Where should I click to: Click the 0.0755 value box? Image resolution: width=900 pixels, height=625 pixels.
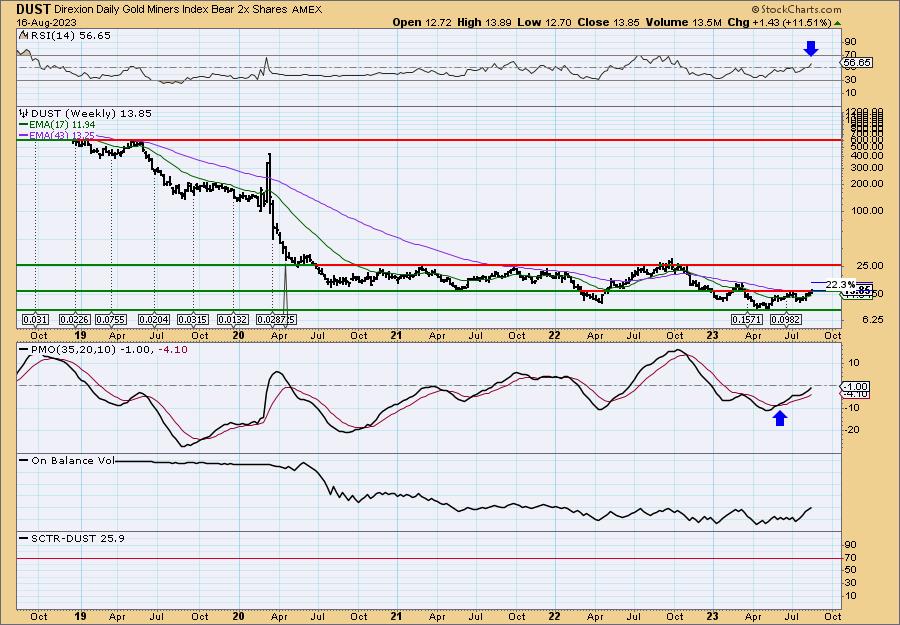(x=111, y=319)
